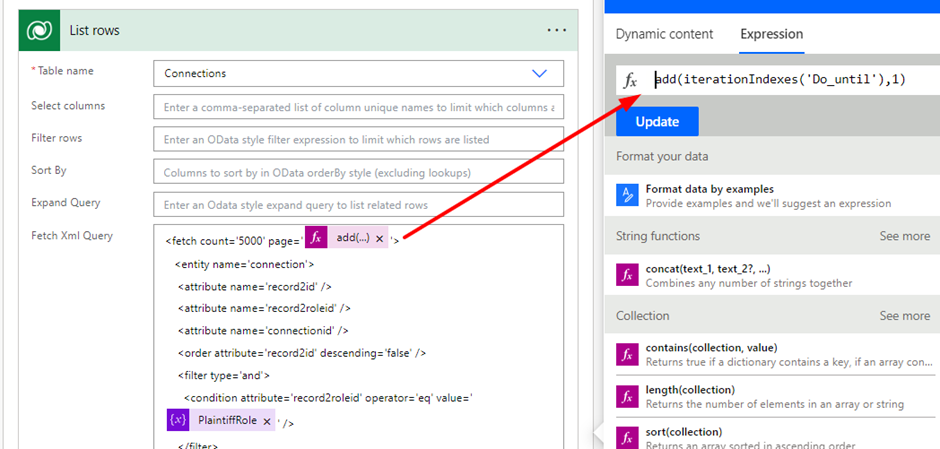Click the sort function fx icon
This screenshot has width=940, height=449.
[627, 437]
